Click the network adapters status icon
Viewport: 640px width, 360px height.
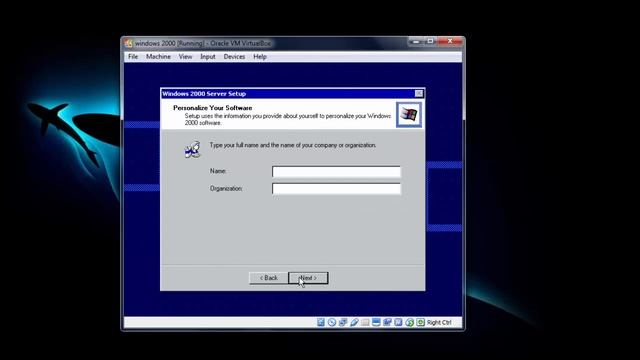[343, 322]
